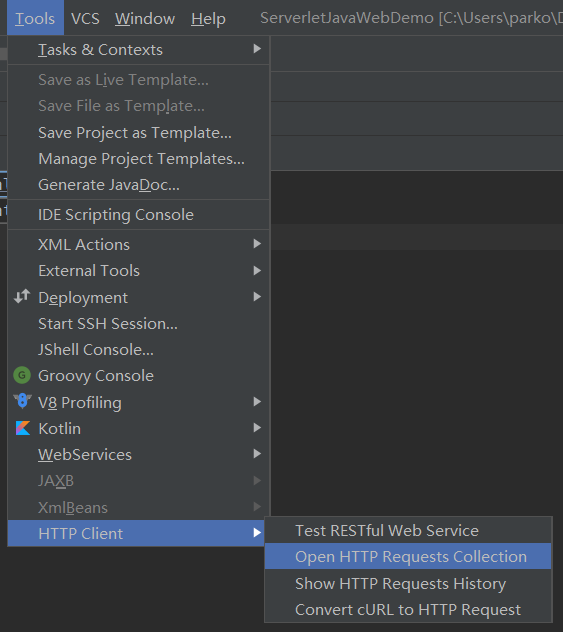Open the Window menu

145,19
